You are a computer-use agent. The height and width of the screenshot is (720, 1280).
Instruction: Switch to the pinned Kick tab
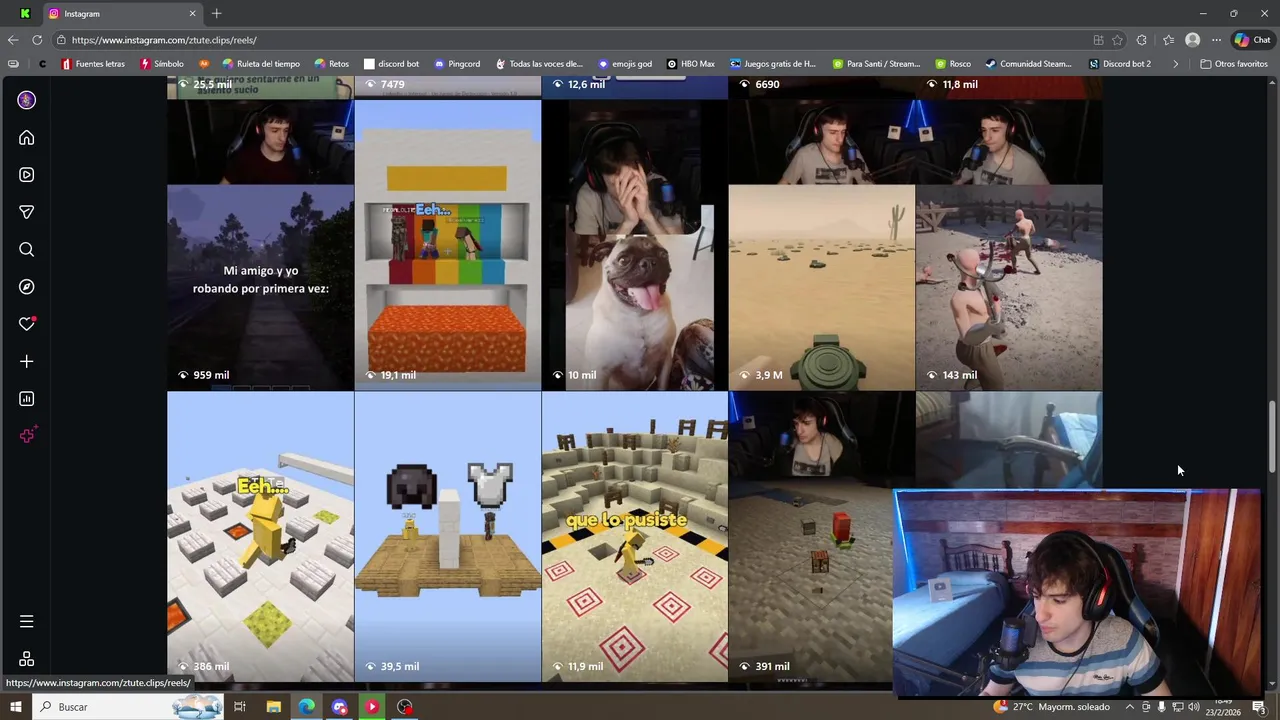click(x=25, y=13)
